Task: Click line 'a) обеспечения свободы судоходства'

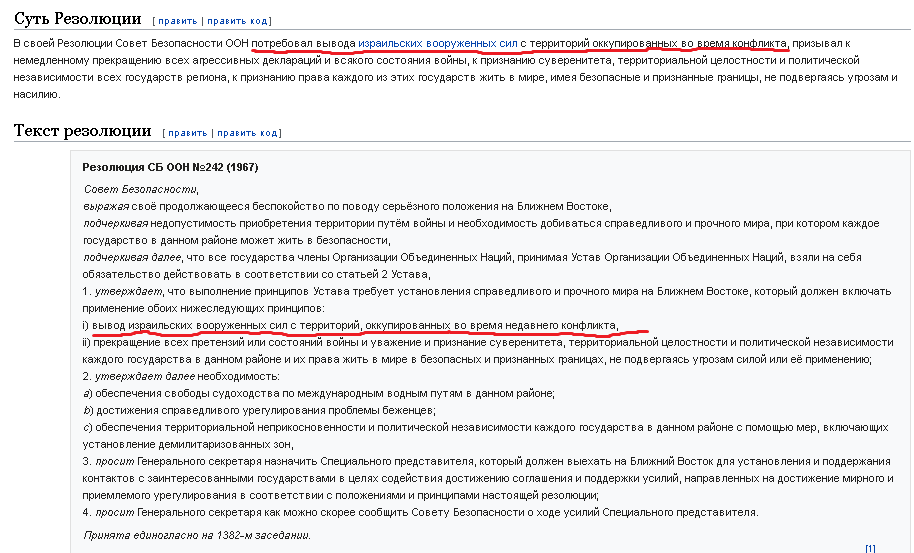Action: (318, 393)
